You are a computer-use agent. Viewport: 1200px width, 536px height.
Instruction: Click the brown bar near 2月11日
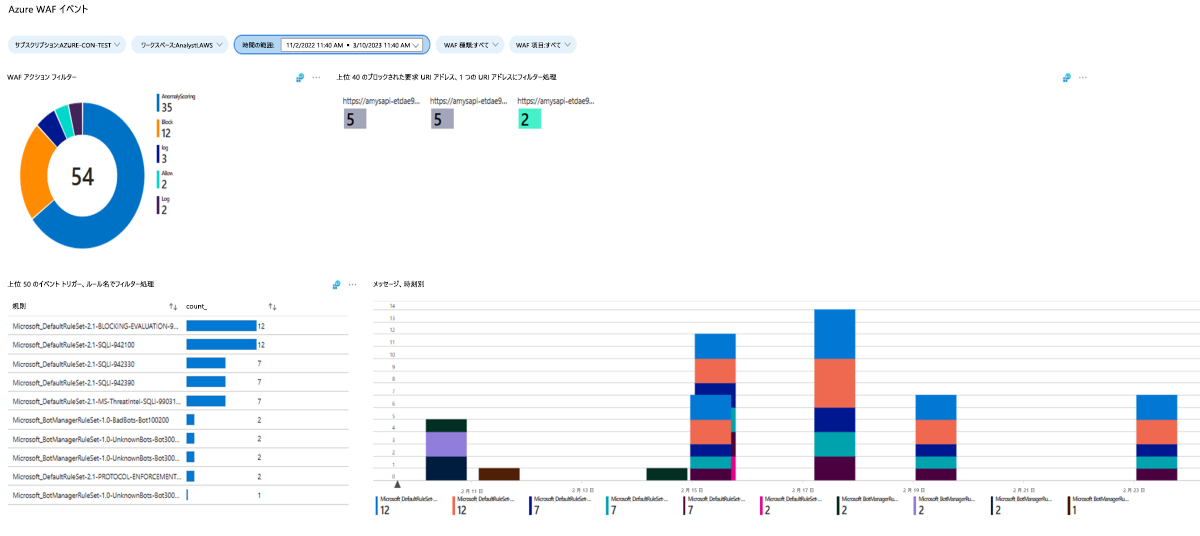pyautogui.click(x=499, y=474)
